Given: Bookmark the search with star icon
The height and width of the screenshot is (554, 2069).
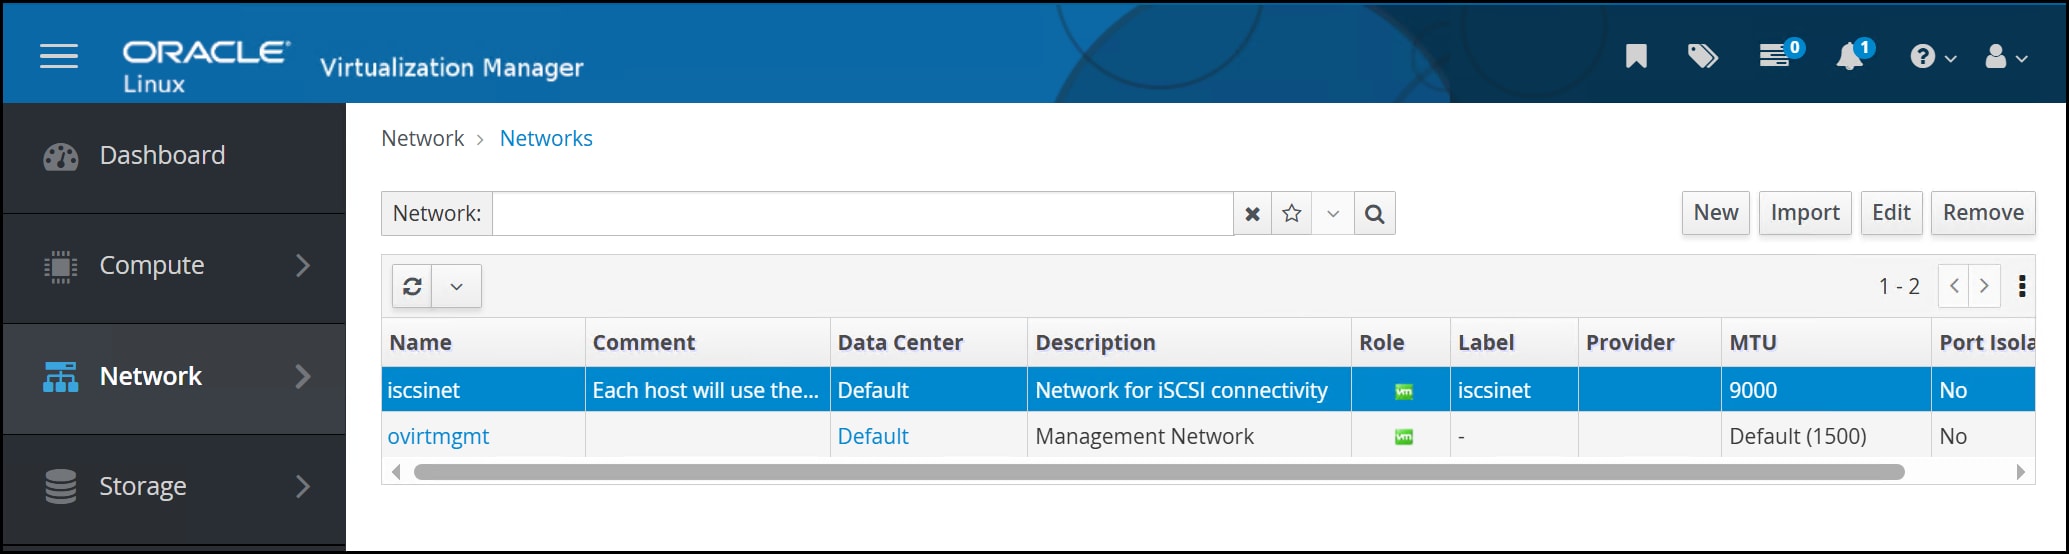Looking at the screenshot, I should click(1292, 213).
